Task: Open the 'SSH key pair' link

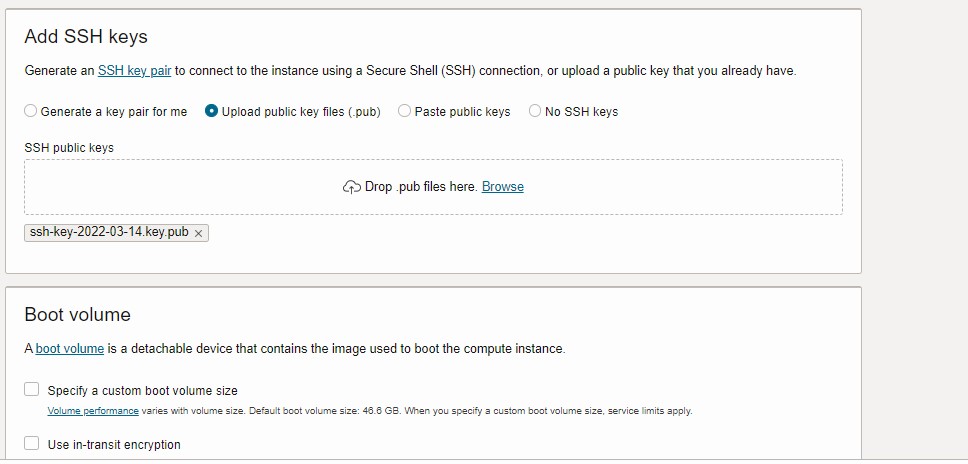Action: (x=134, y=71)
